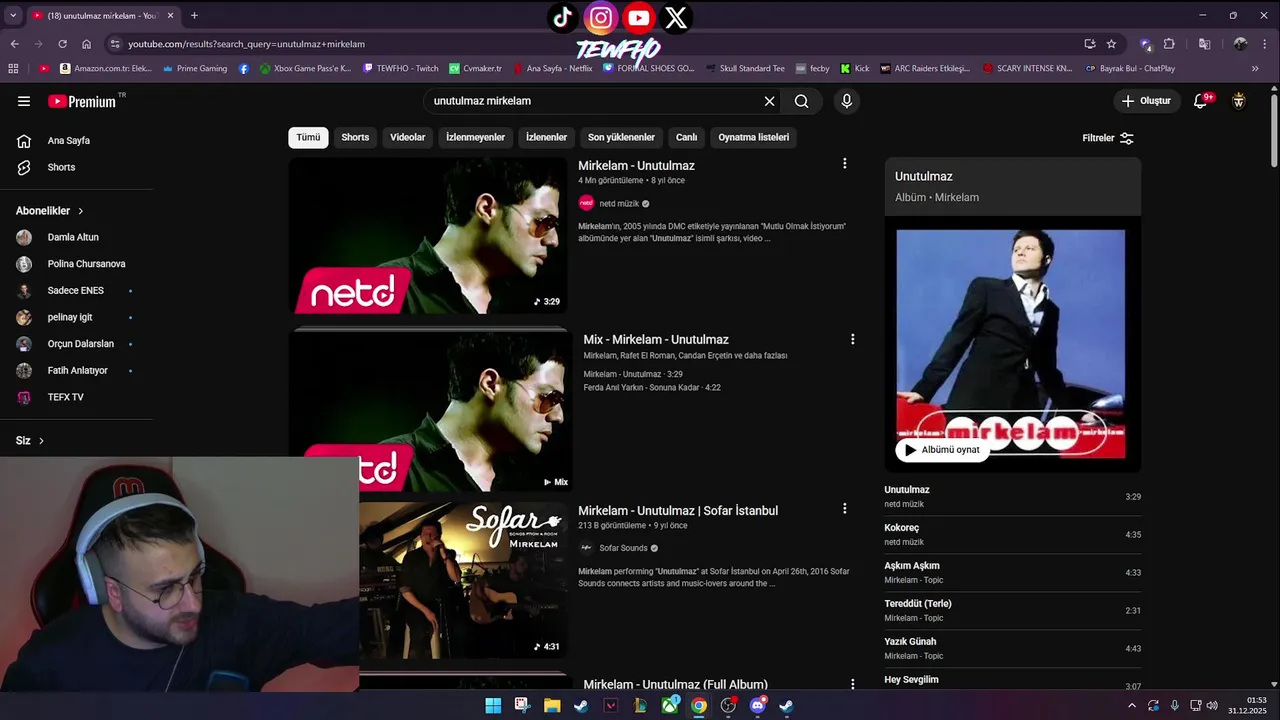Open more options for the Sofar İstanbul video

(x=844, y=509)
